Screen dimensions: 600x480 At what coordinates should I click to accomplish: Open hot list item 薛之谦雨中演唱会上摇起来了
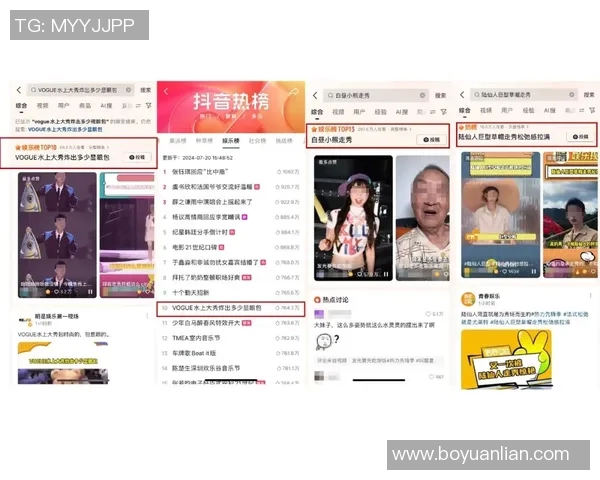(x=231, y=202)
